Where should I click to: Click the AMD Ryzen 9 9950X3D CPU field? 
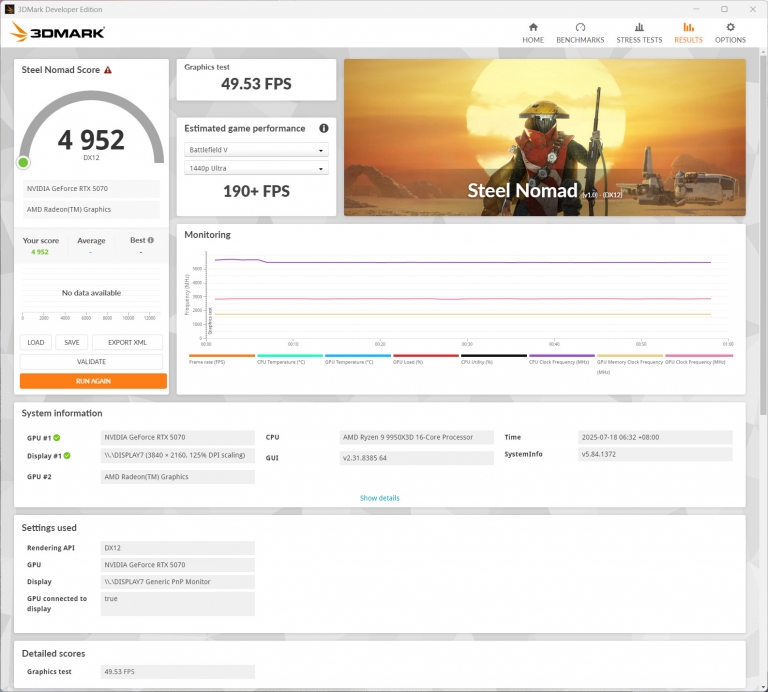pos(416,437)
